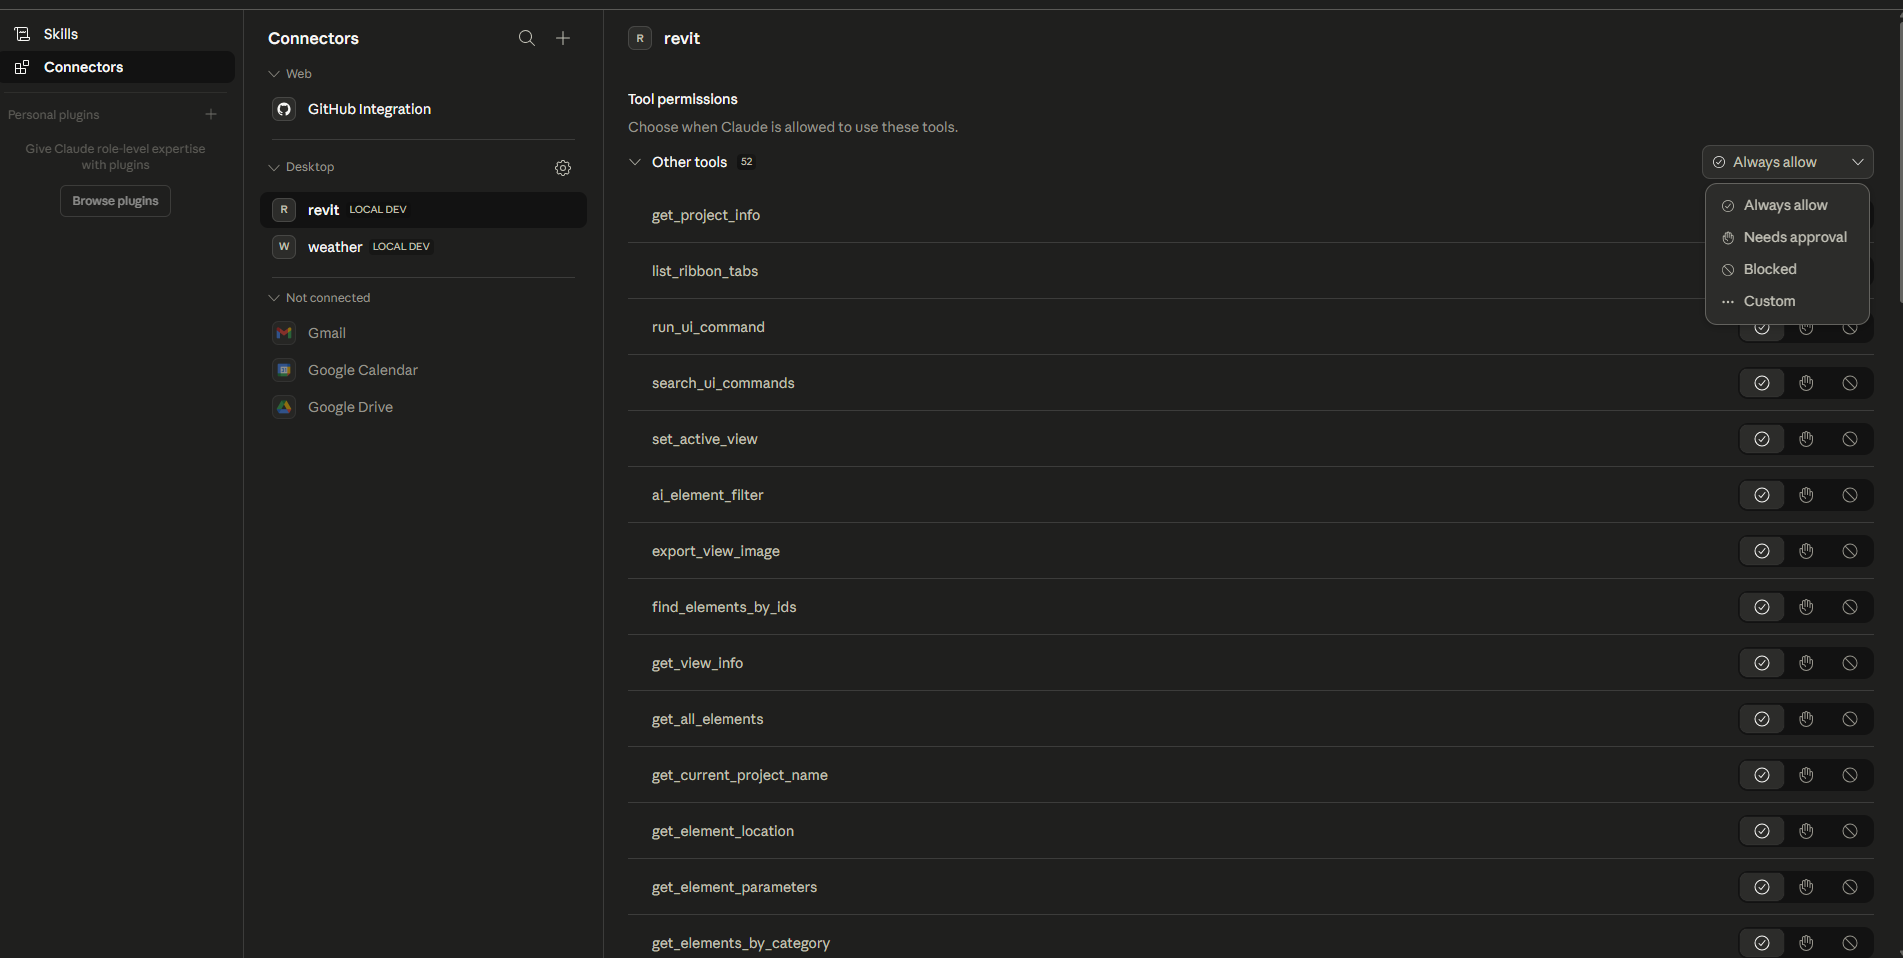Click the Browse plugins button

point(115,200)
